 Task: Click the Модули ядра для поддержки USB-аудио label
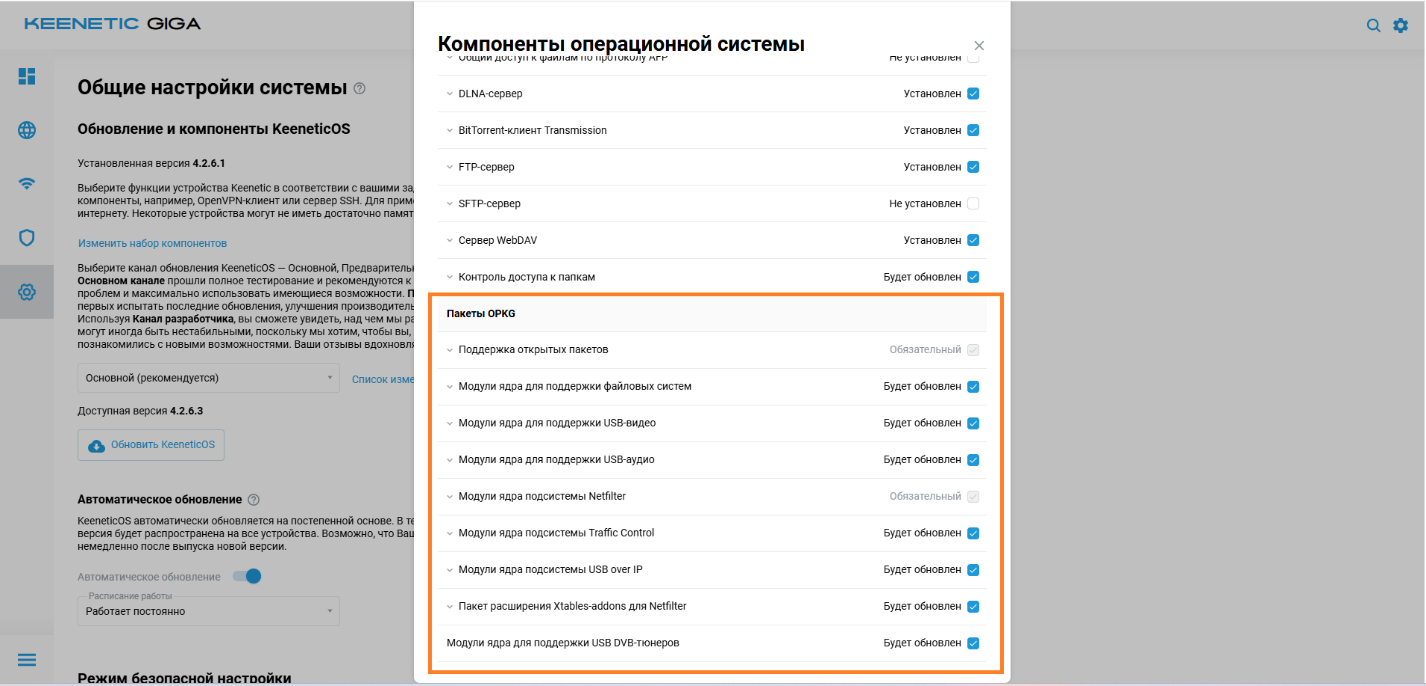pyautogui.click(x=556, y=460)
